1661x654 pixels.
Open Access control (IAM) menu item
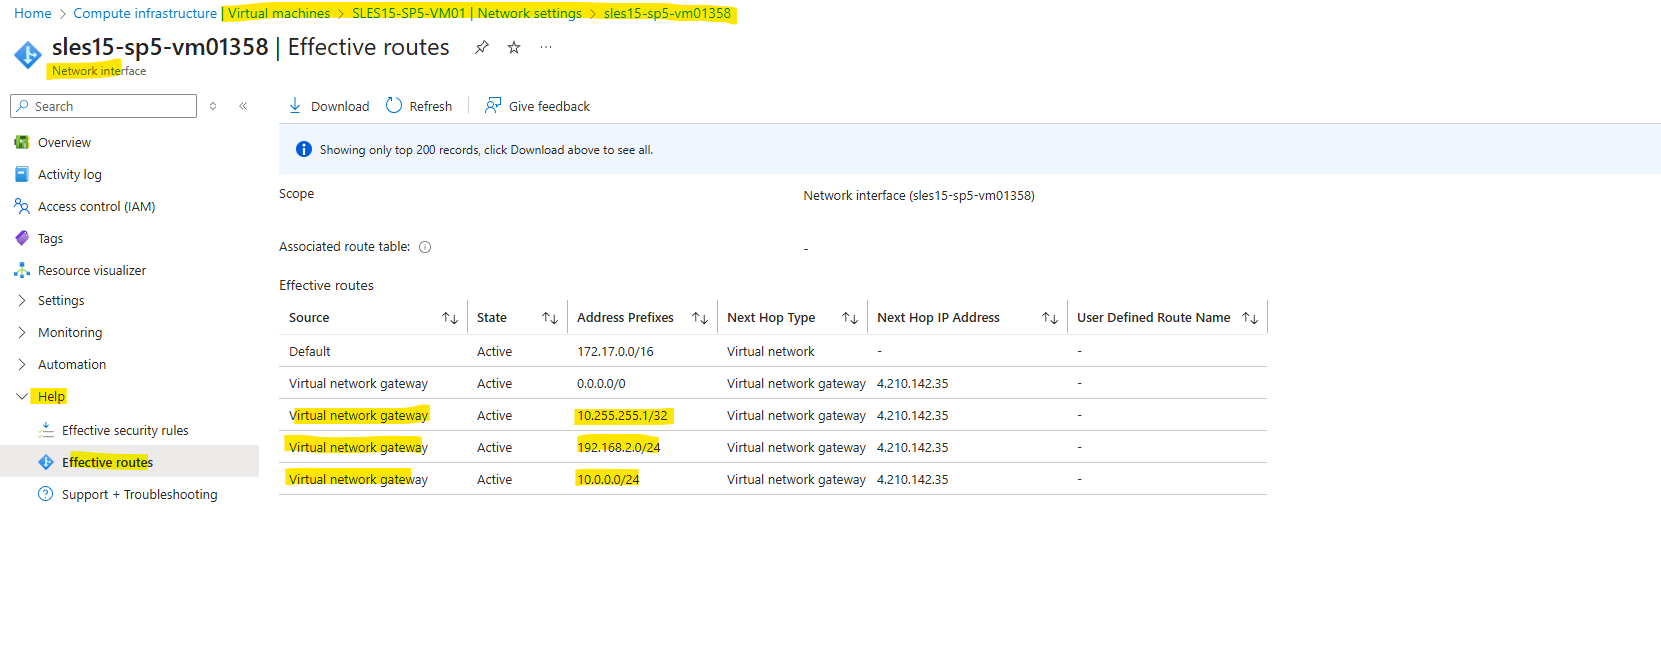click(97, 206)
